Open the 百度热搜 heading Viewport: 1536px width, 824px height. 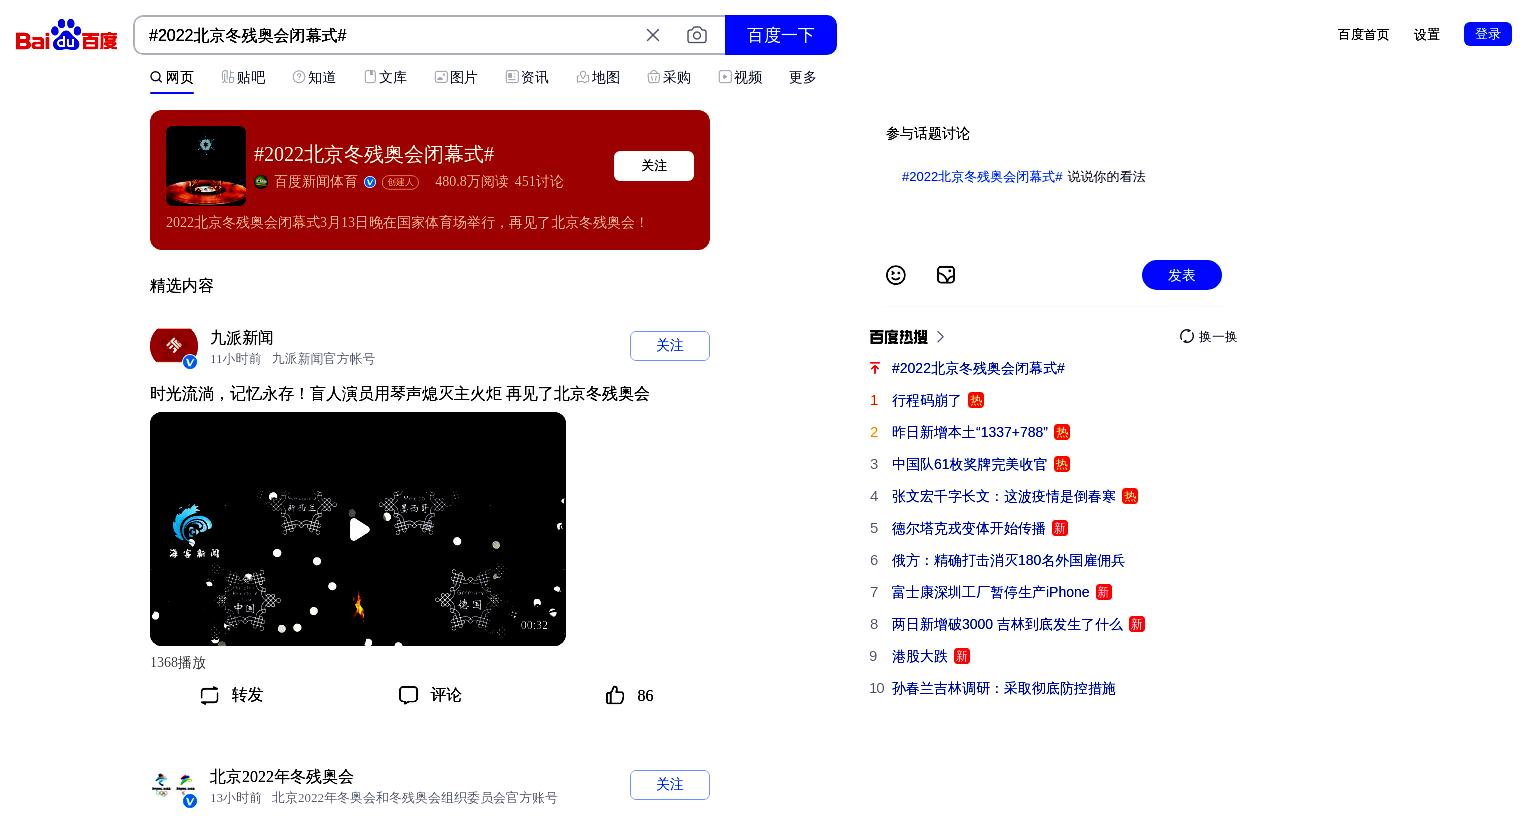tap(899, 337)
